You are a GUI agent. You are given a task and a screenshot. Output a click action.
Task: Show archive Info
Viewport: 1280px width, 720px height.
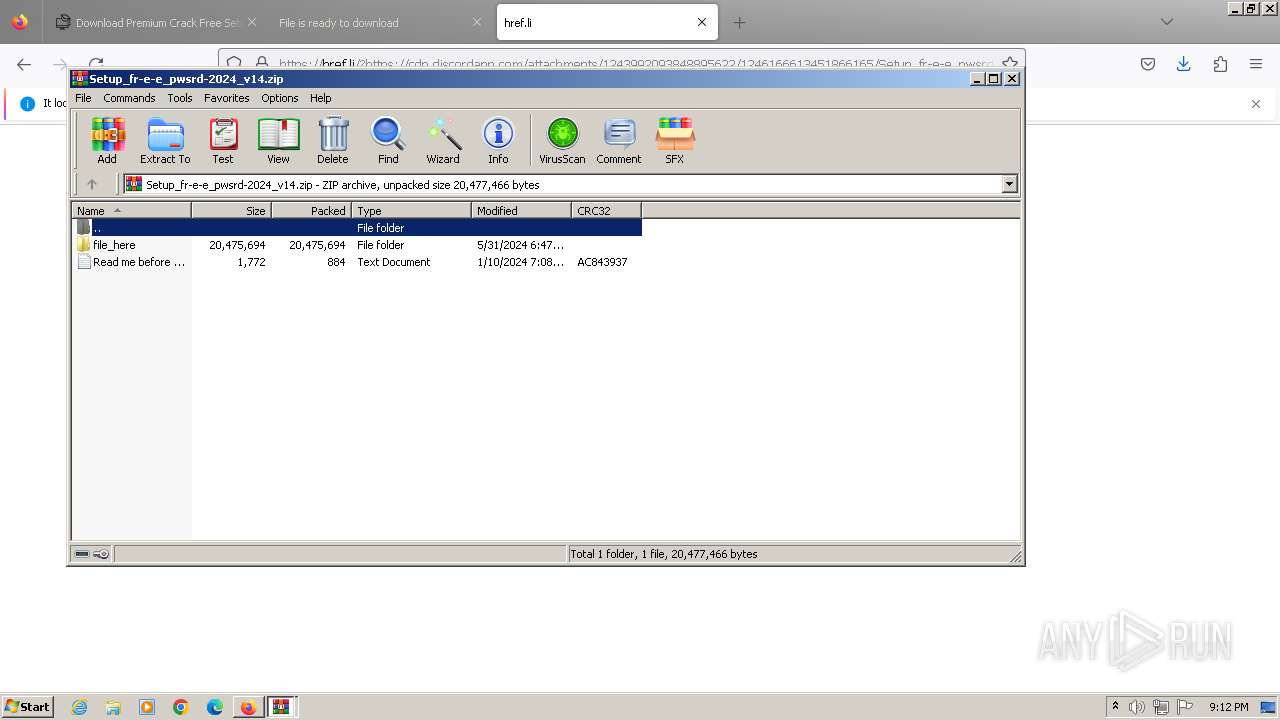click(x=498, y=140)
